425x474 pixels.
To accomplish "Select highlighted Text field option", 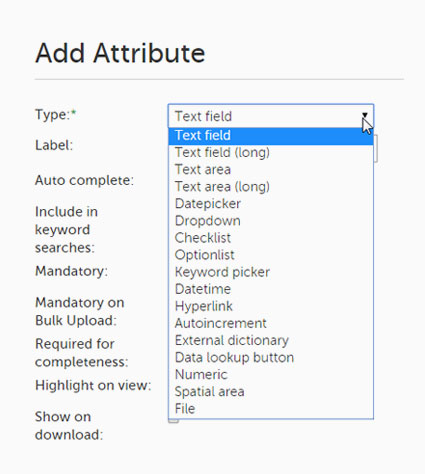I will pos(271,136).
